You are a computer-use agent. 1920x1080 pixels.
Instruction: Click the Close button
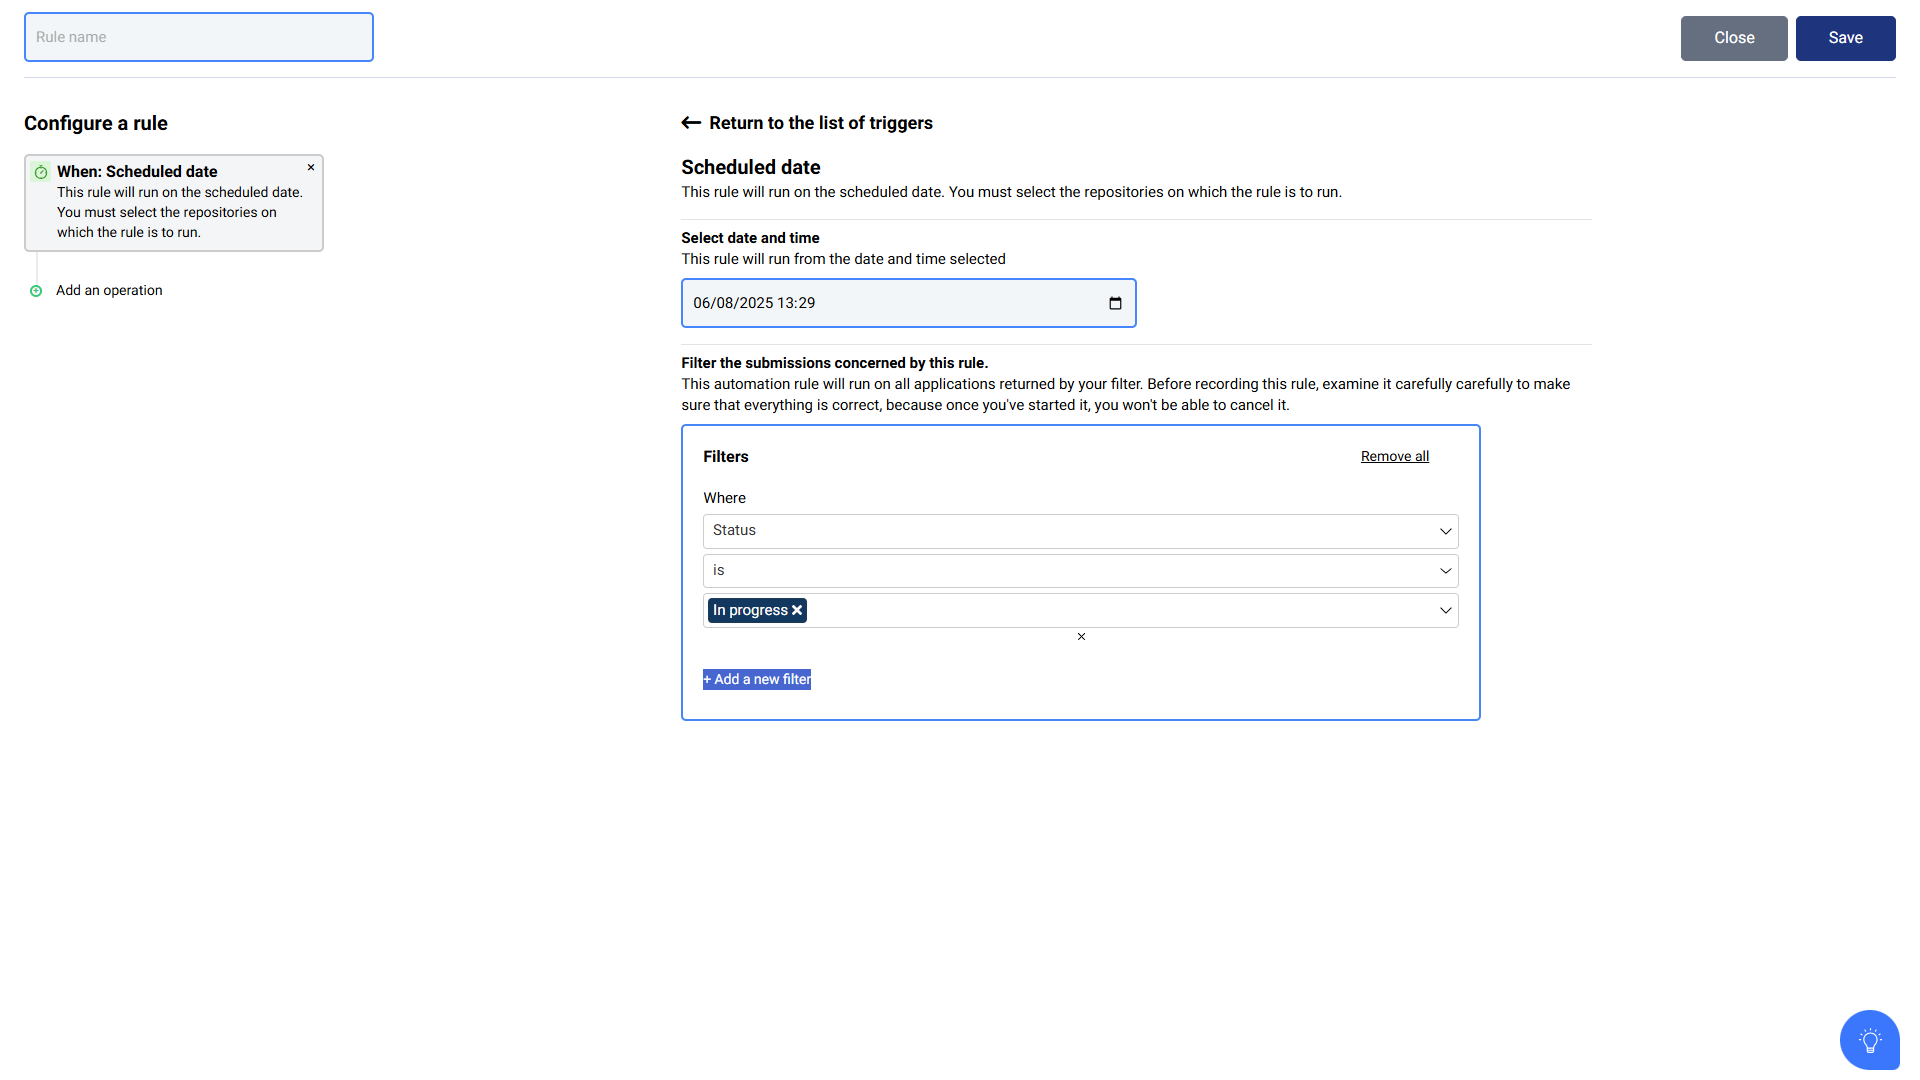tap(1734, 38)
